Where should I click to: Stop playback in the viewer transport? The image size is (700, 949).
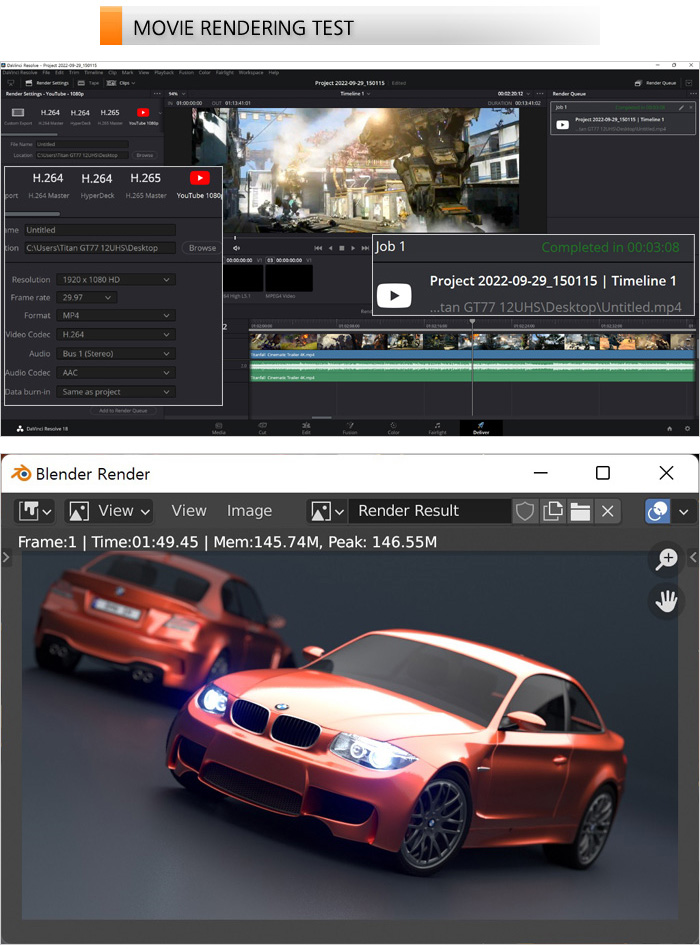pos(342,248)
